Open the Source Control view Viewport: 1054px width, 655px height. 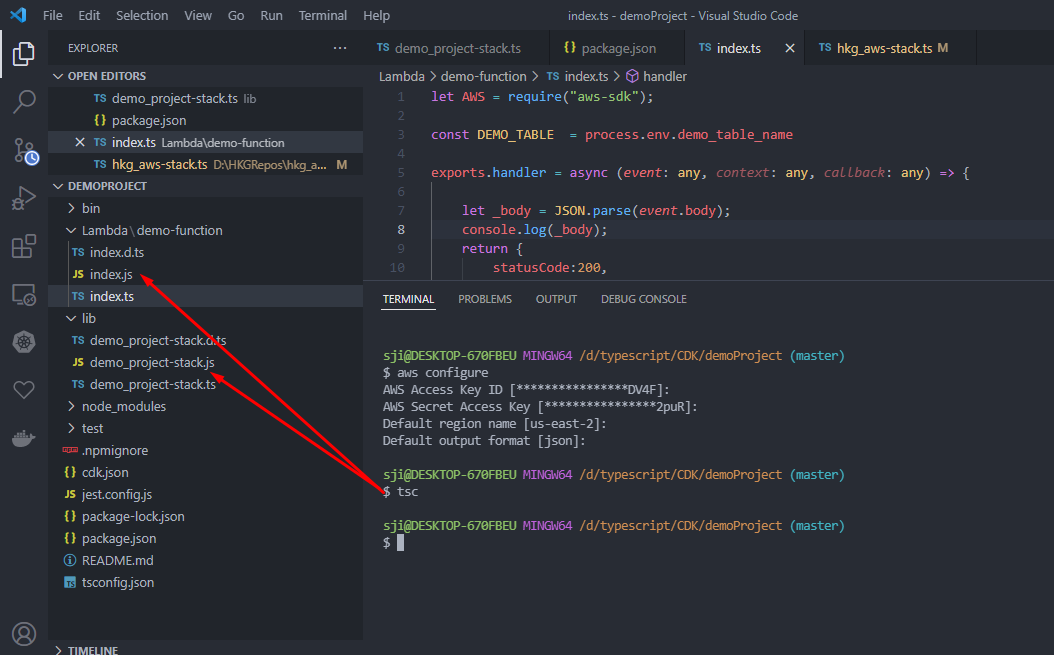23,151
